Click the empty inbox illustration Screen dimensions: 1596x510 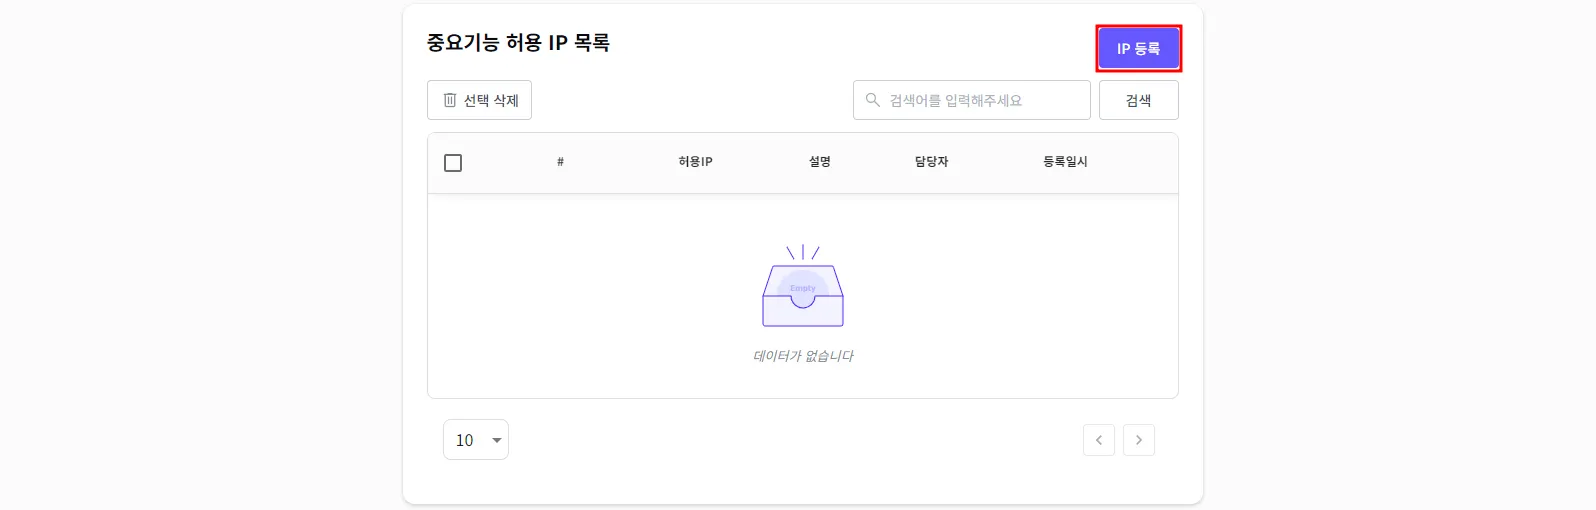tap(803, 286)
